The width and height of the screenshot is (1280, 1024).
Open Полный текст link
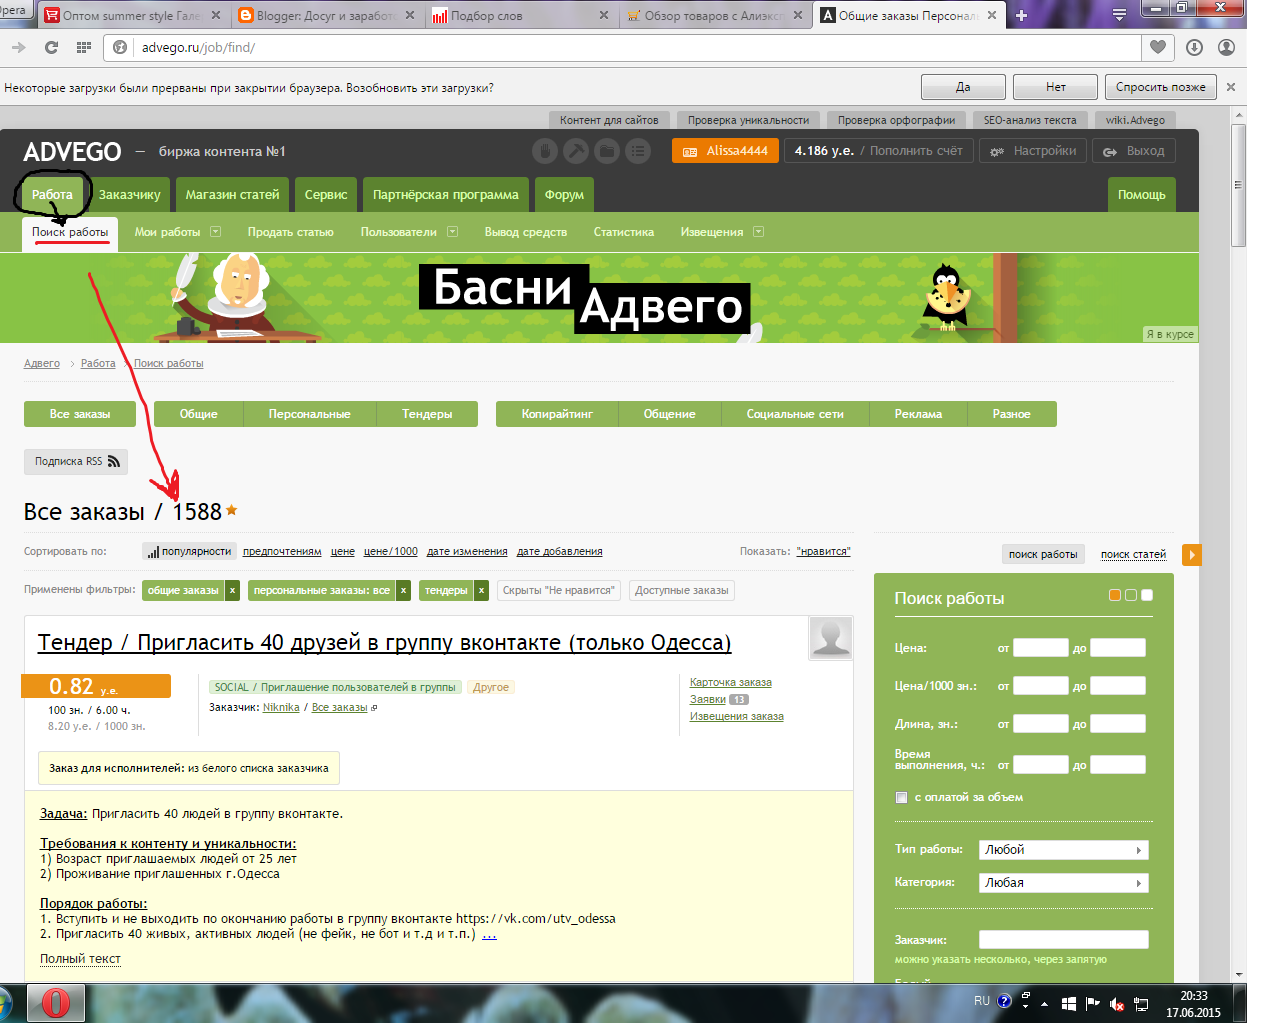tap(80, 959)
